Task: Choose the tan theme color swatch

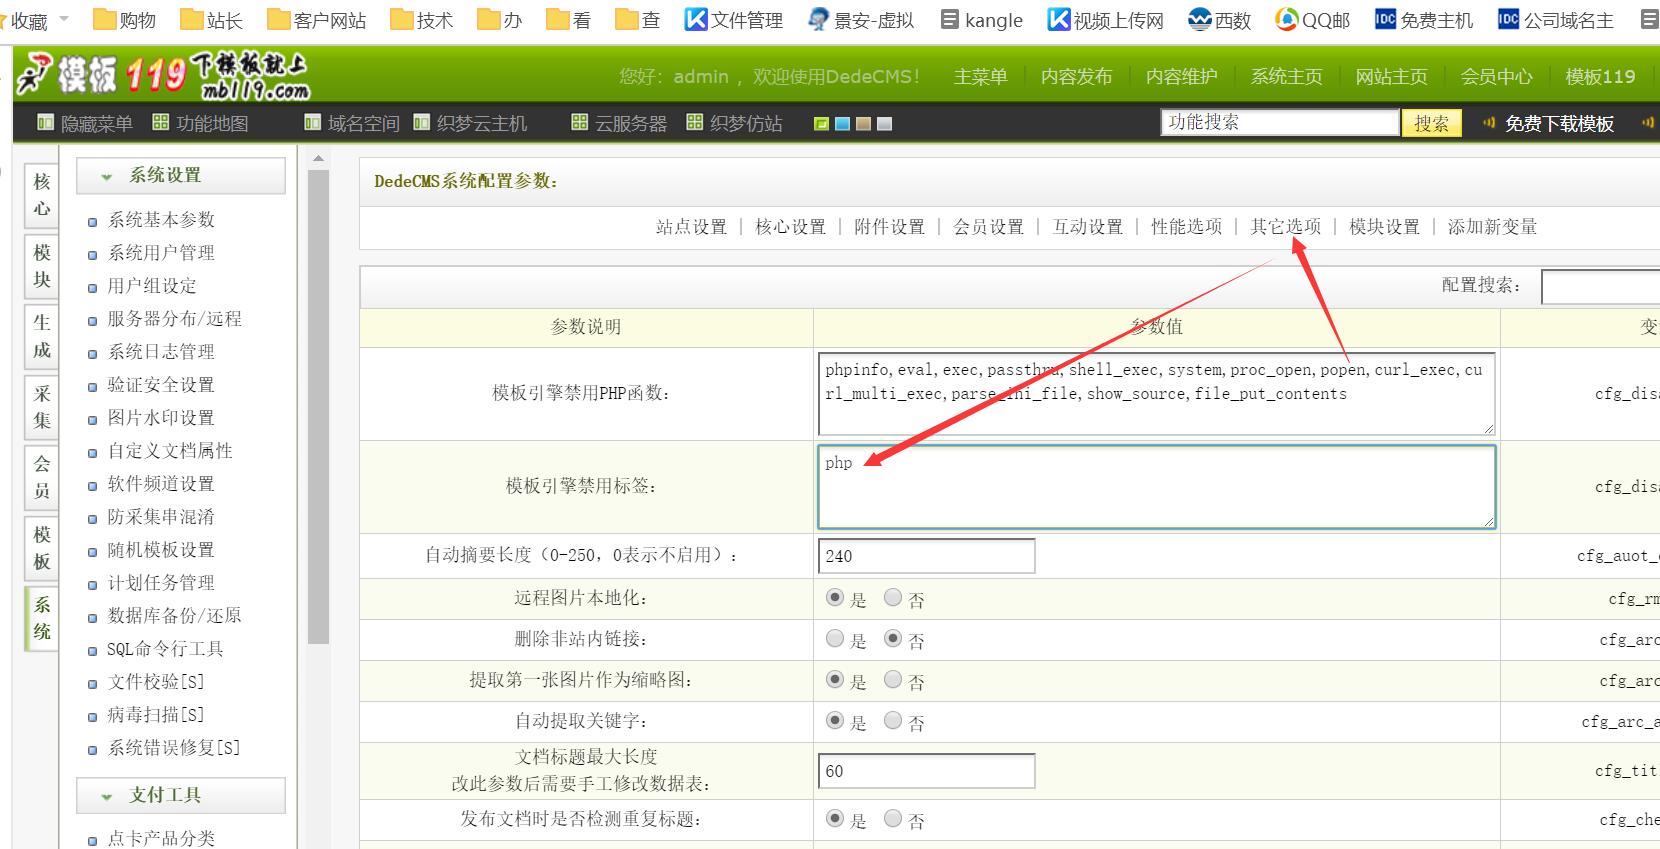Action: 863,124
